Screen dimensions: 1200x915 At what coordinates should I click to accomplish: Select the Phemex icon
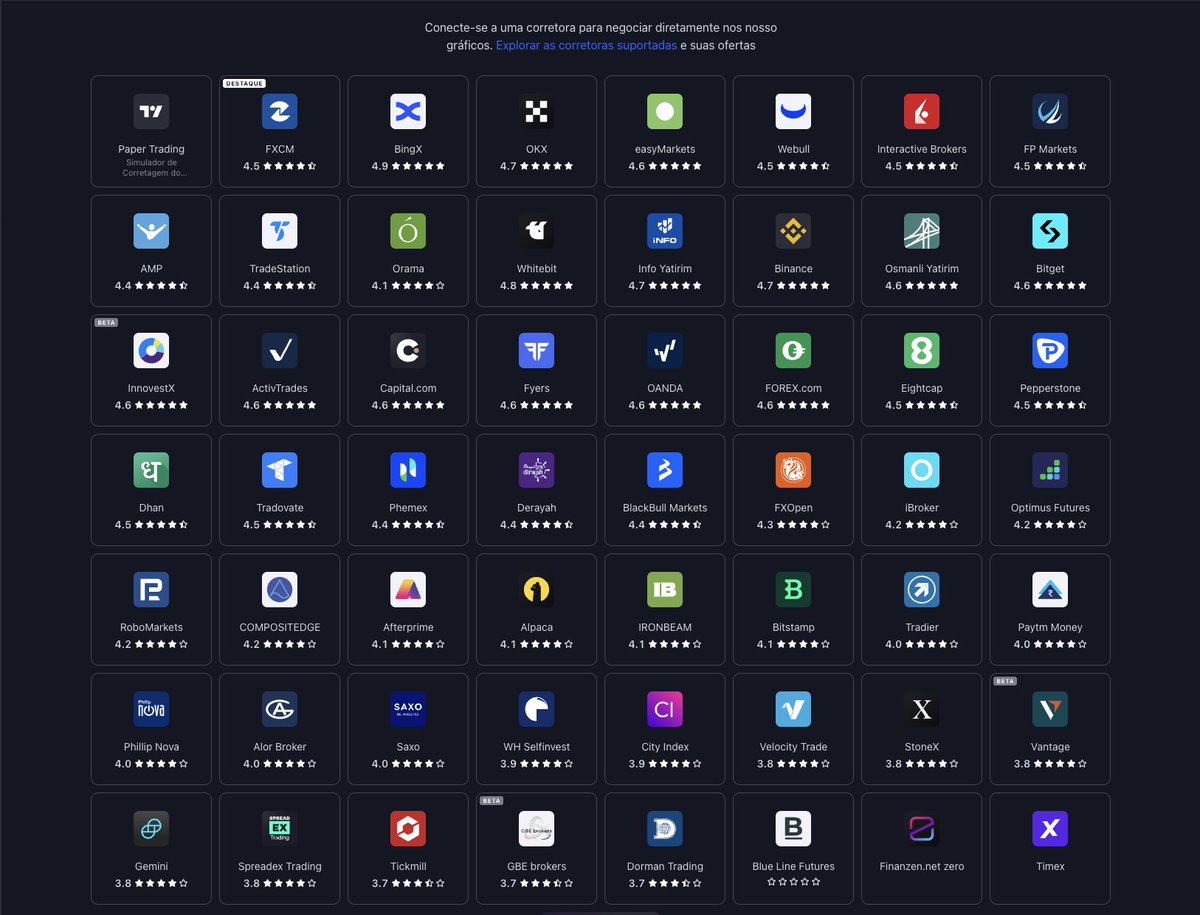(408, 470)
